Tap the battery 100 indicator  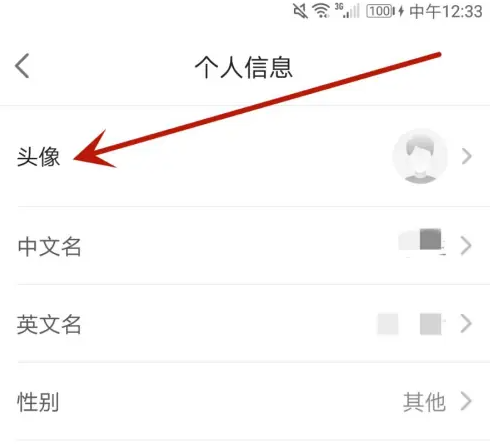pyautogui.click(x=380, y=11)
